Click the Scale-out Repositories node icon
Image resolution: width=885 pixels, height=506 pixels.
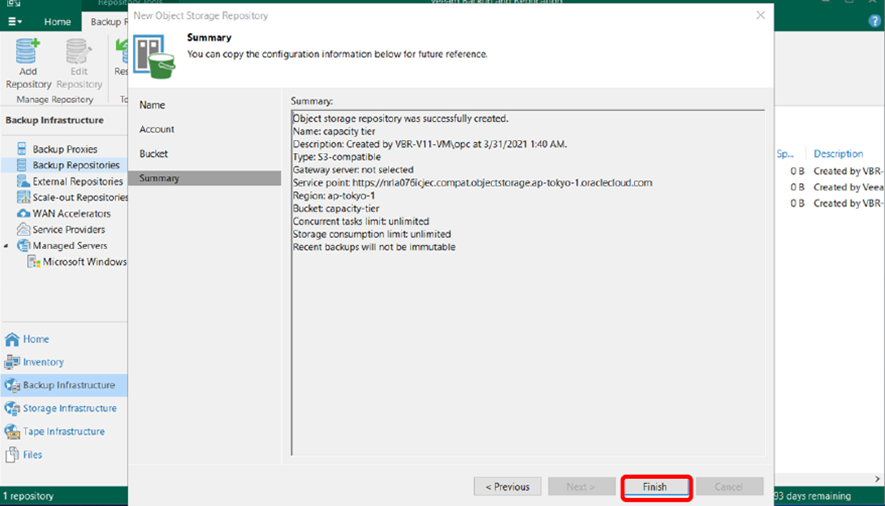click(x=23, y=197)
